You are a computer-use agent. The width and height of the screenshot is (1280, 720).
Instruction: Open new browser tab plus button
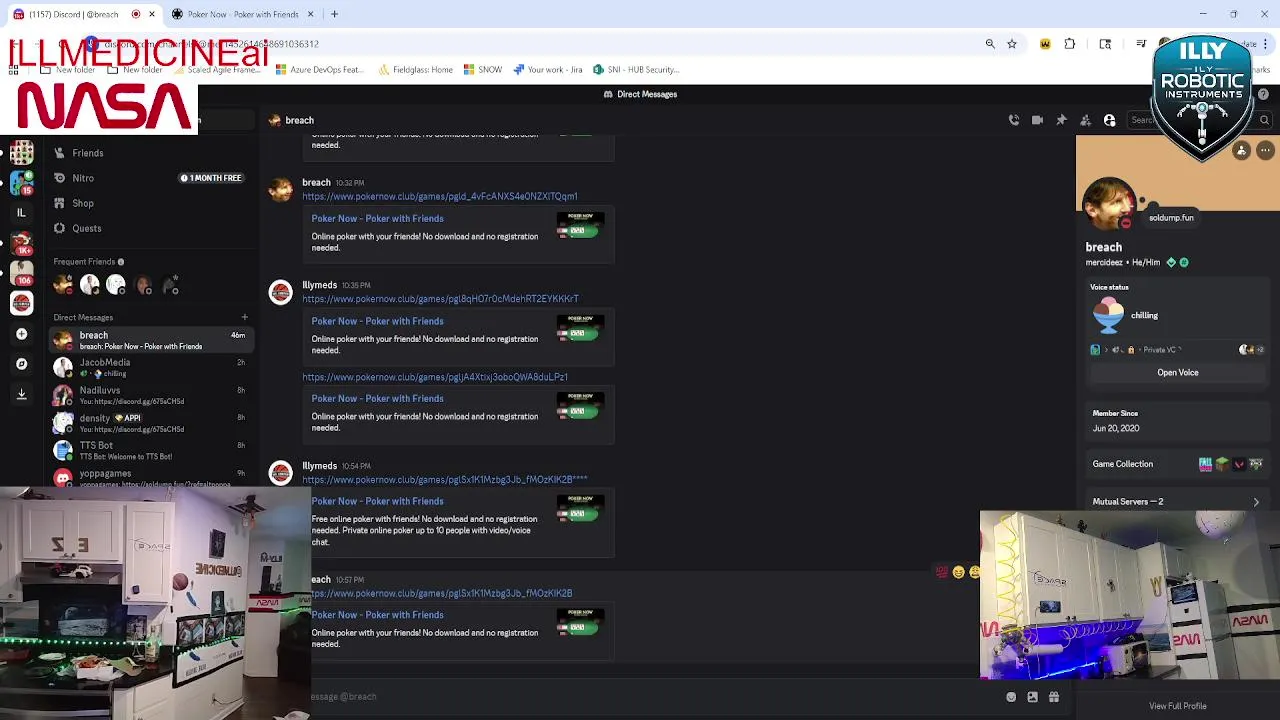pyautogui.click(x=334, y=14)
